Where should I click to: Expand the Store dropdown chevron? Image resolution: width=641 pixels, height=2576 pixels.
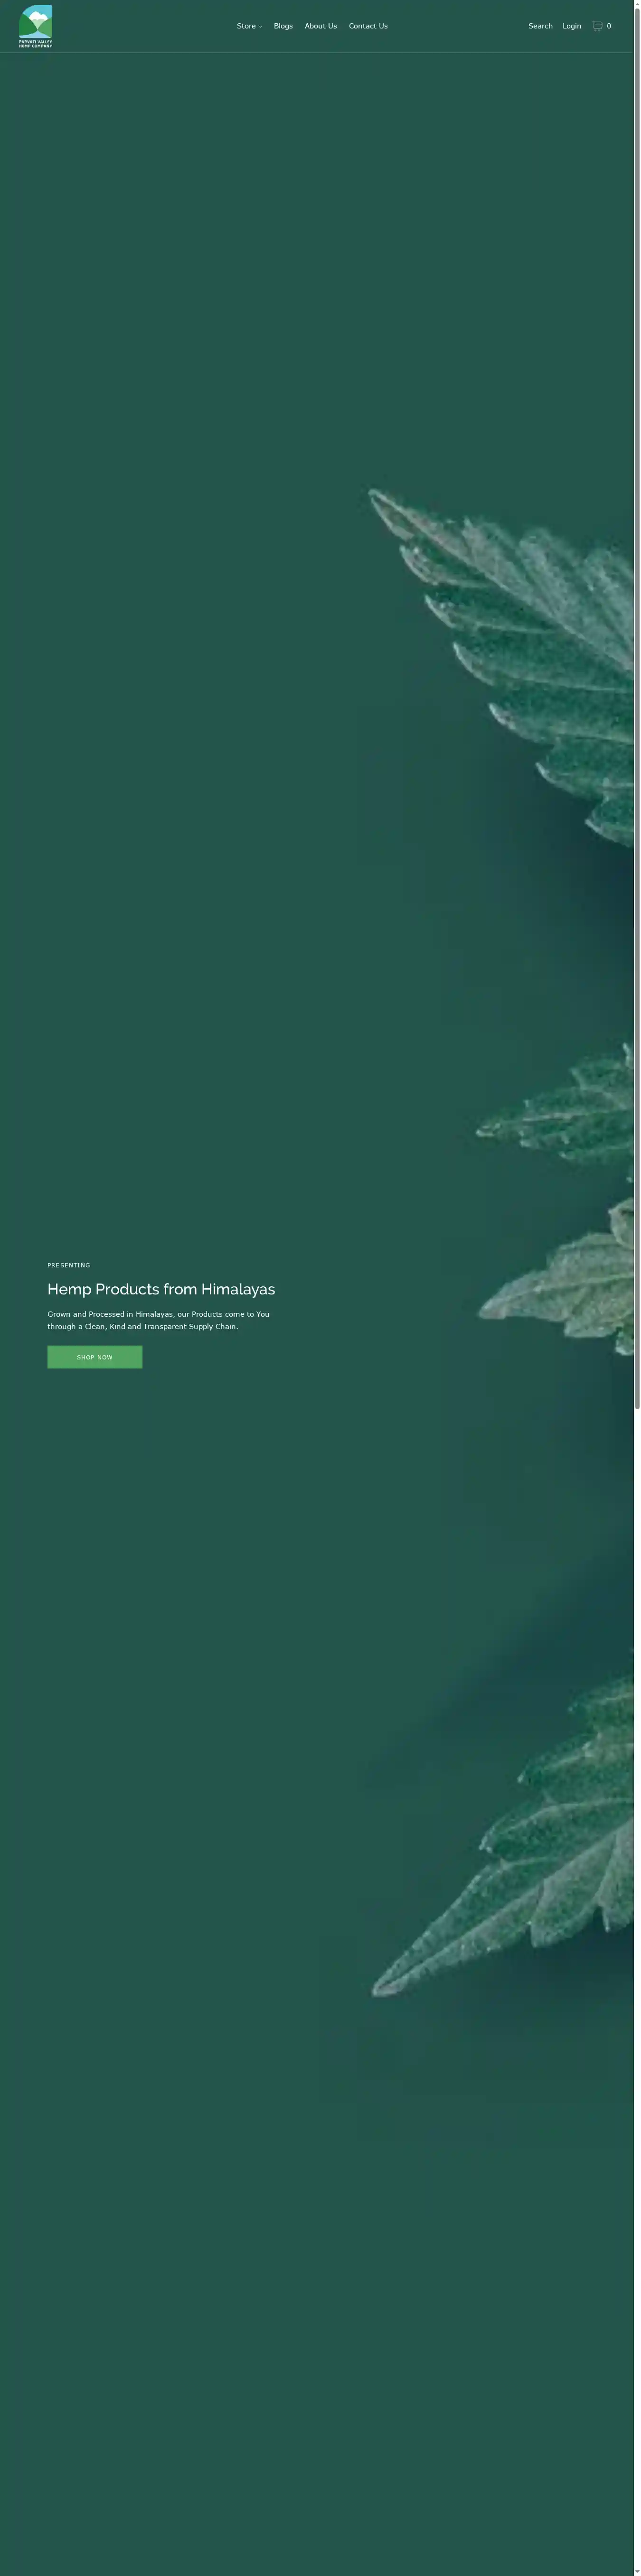pyautogui.click(x=260, y=27)
